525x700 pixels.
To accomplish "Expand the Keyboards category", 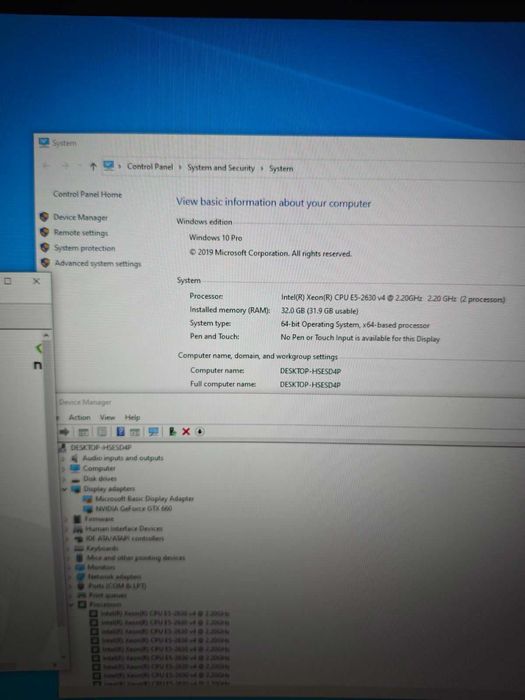I will [68, 548].
